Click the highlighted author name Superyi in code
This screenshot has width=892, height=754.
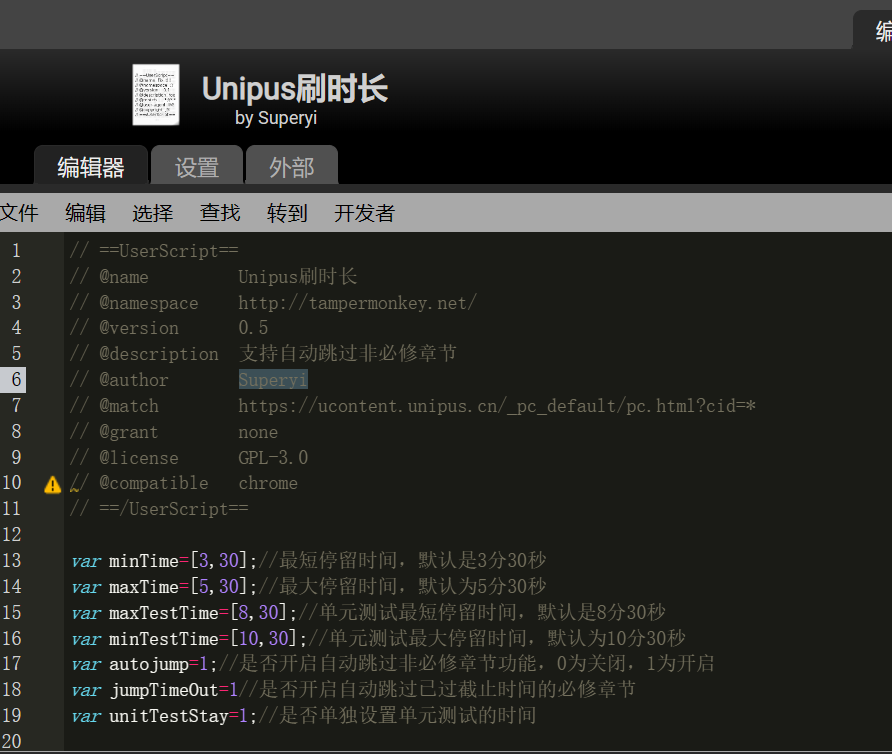click(x=273, y=380)
